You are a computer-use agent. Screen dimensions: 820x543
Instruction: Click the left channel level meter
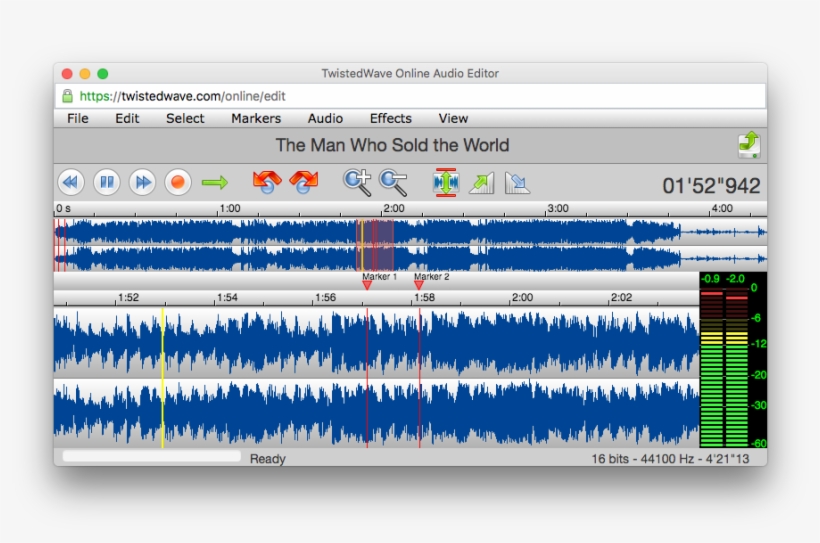pyautogui.click(x=711, y=368)
